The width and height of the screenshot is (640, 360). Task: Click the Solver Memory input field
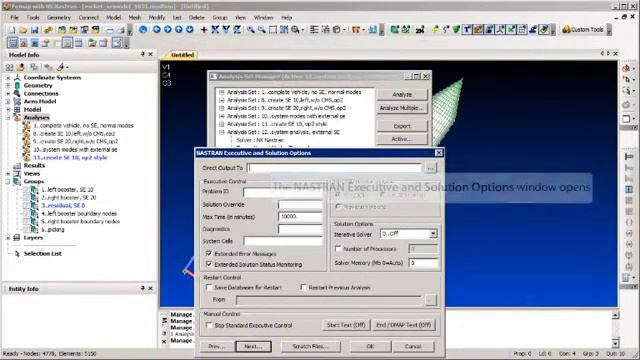423,263
